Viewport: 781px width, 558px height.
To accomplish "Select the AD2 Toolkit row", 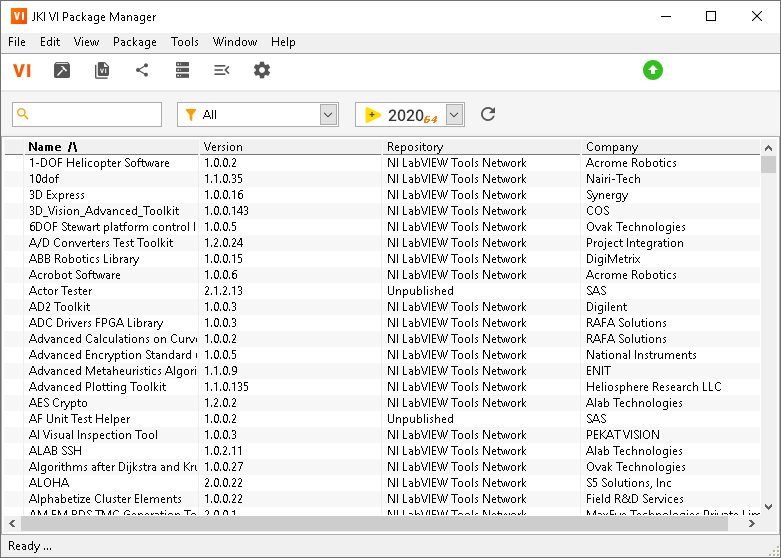I will pos(383,306).
